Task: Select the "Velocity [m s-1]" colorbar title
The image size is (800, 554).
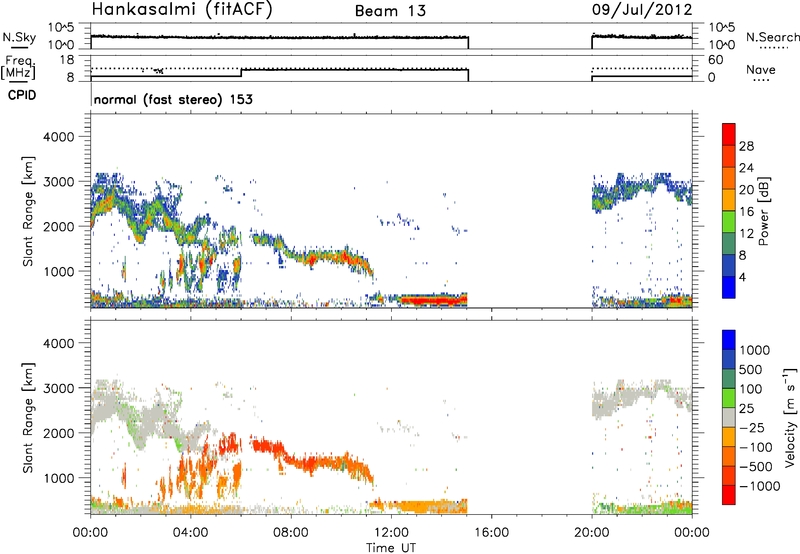Action: pyautogui.click(x=790, y=417)
